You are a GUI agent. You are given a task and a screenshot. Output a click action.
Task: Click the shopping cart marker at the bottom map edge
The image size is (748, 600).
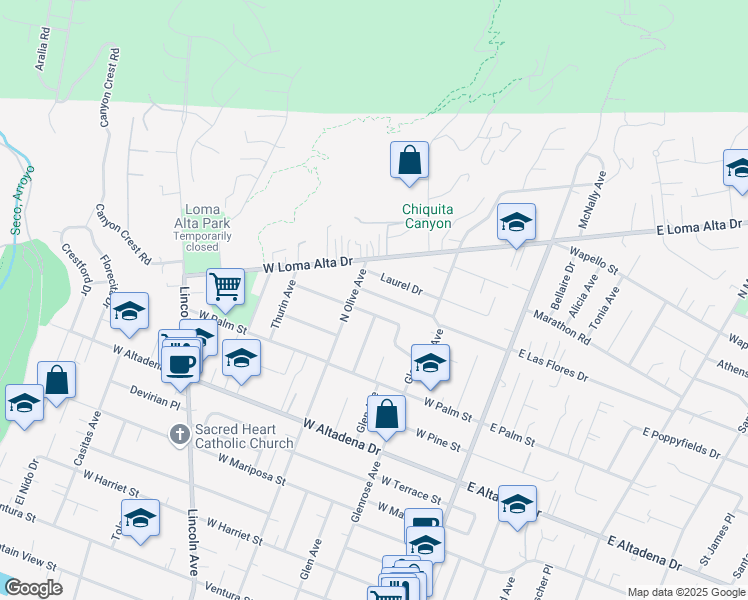pyautogui.click(x=387, y=593)
